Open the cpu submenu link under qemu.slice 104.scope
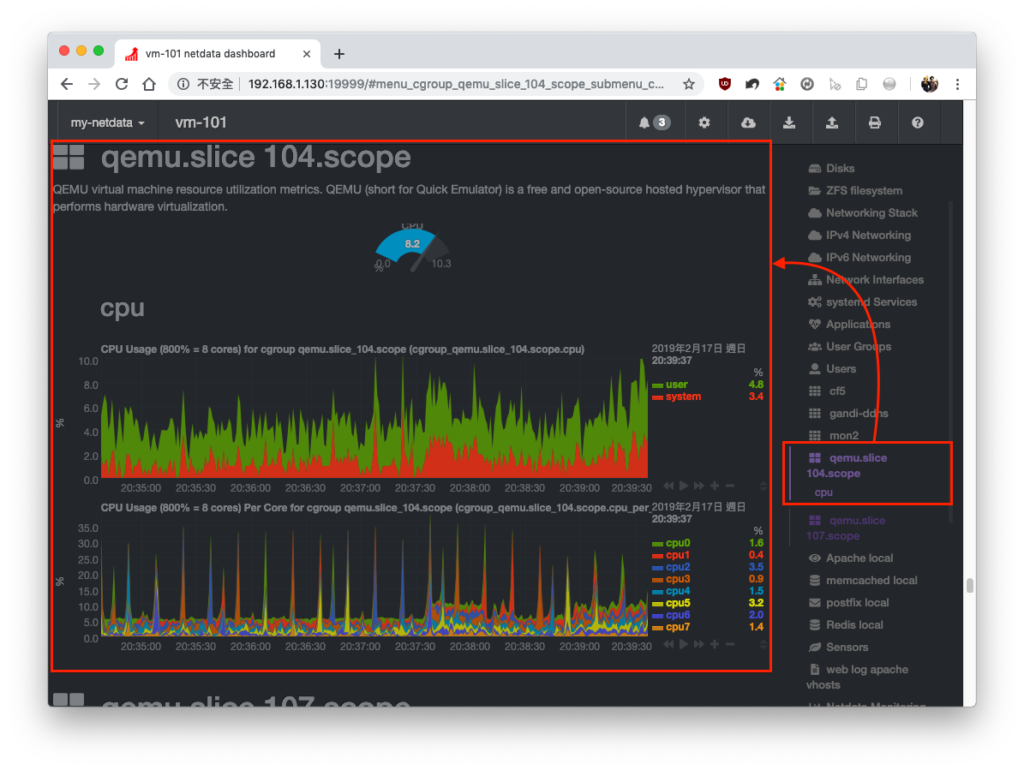1024x770 pixels. 824,492
